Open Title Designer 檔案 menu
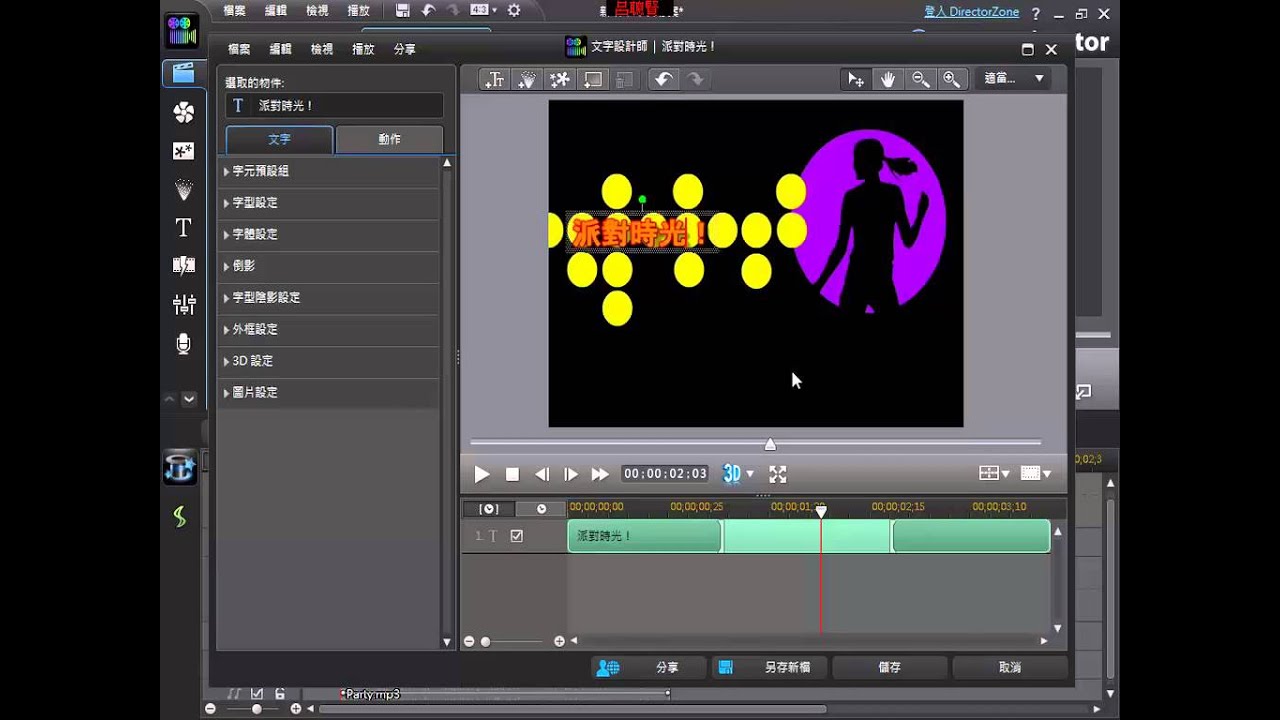 (x=239, y=49)
